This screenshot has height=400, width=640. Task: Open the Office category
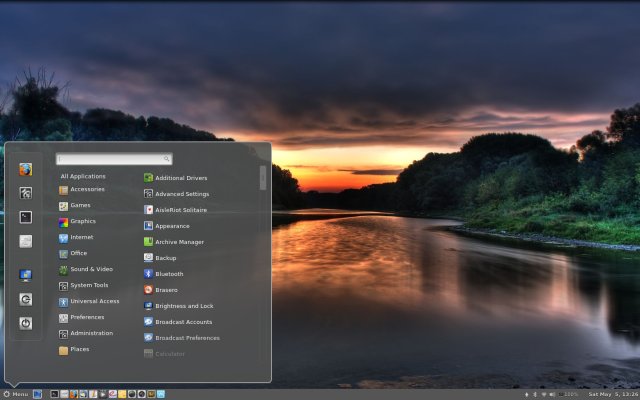(73, 253)
